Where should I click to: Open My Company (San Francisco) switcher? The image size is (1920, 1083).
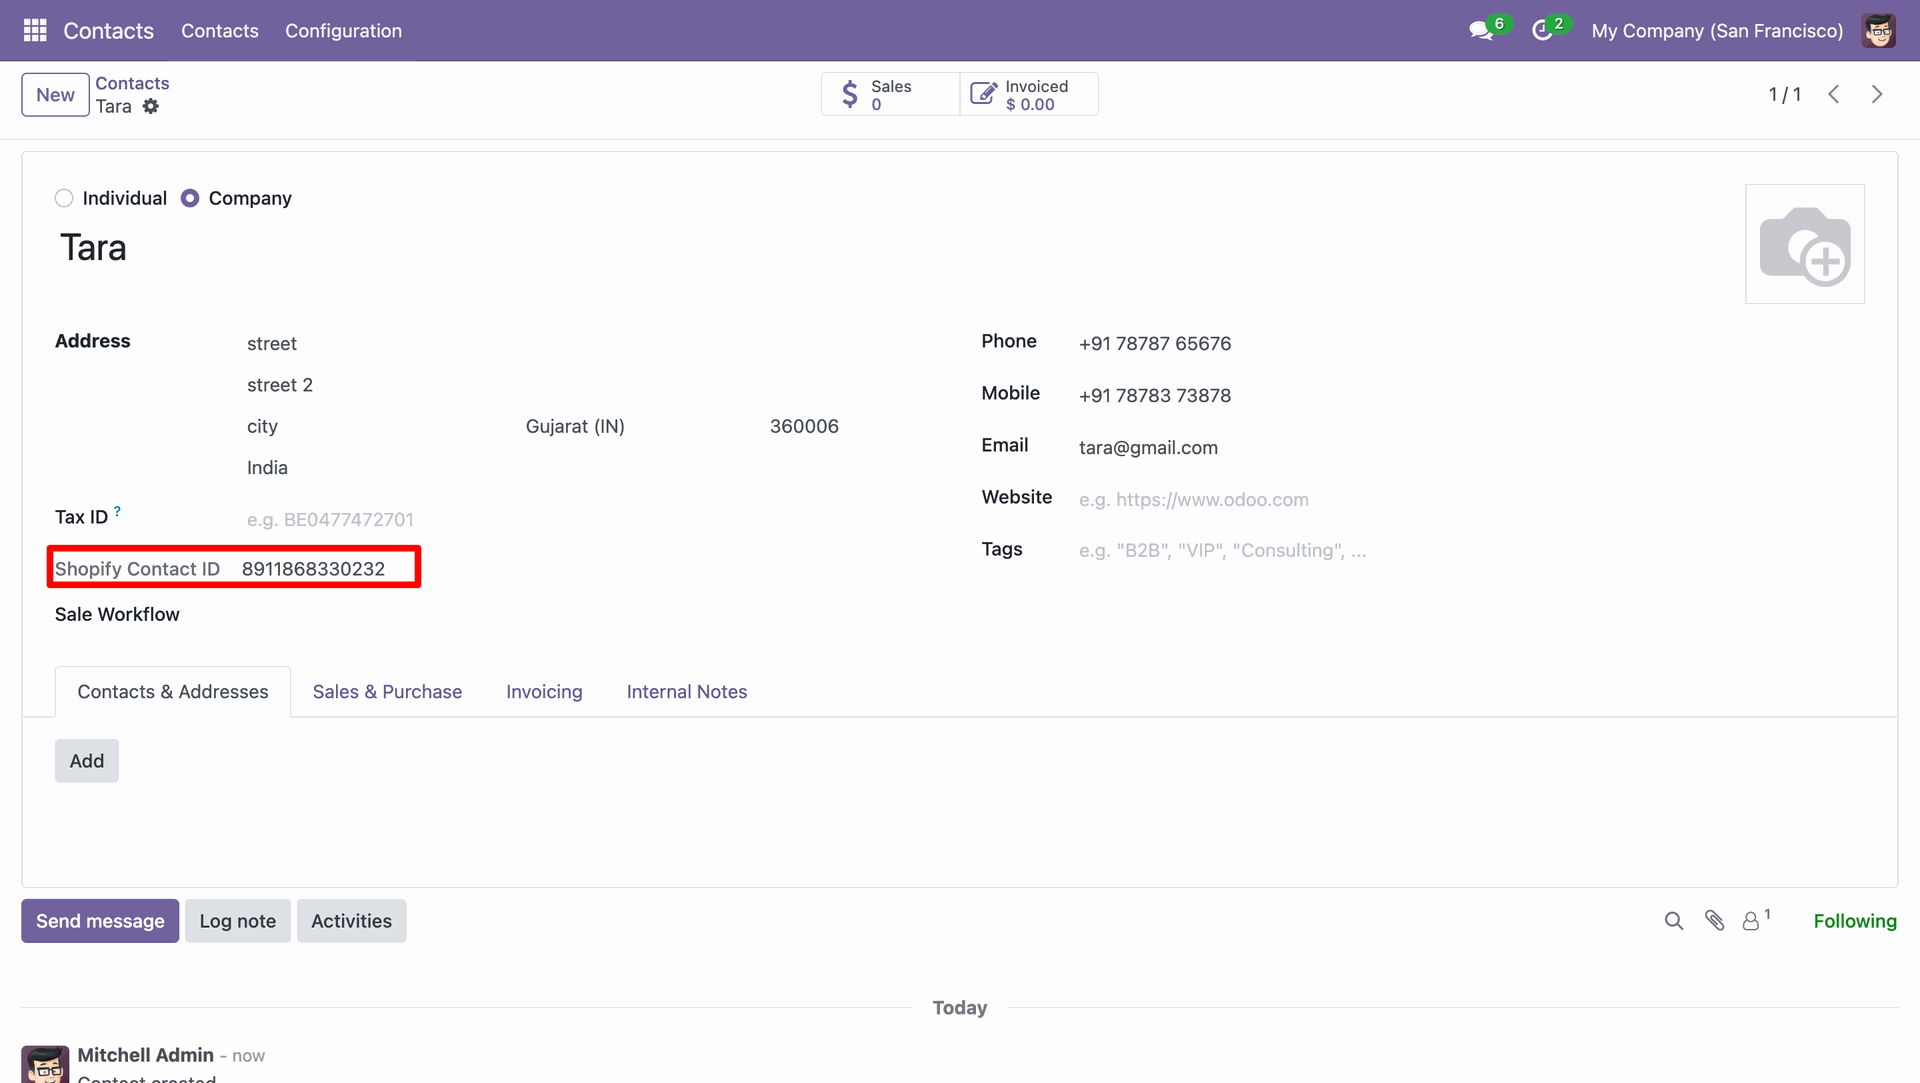(x=1716, y=30)
